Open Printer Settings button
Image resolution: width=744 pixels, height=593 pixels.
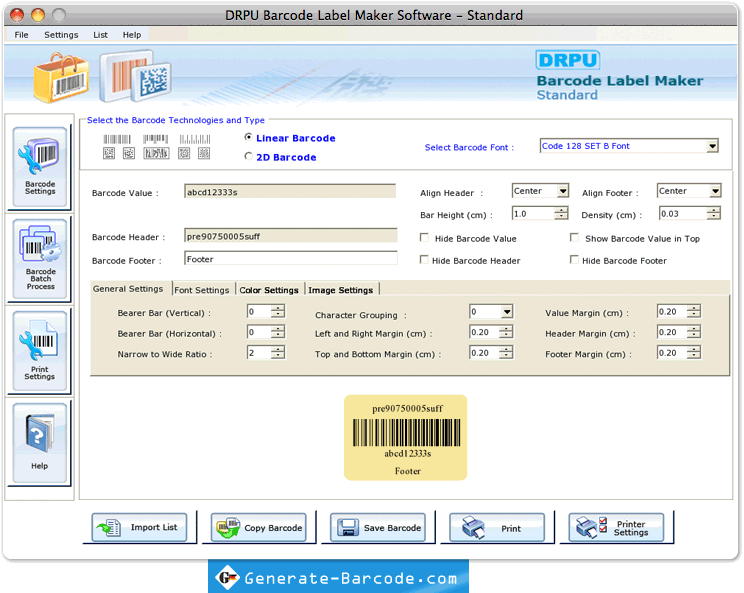click(616, 527)
